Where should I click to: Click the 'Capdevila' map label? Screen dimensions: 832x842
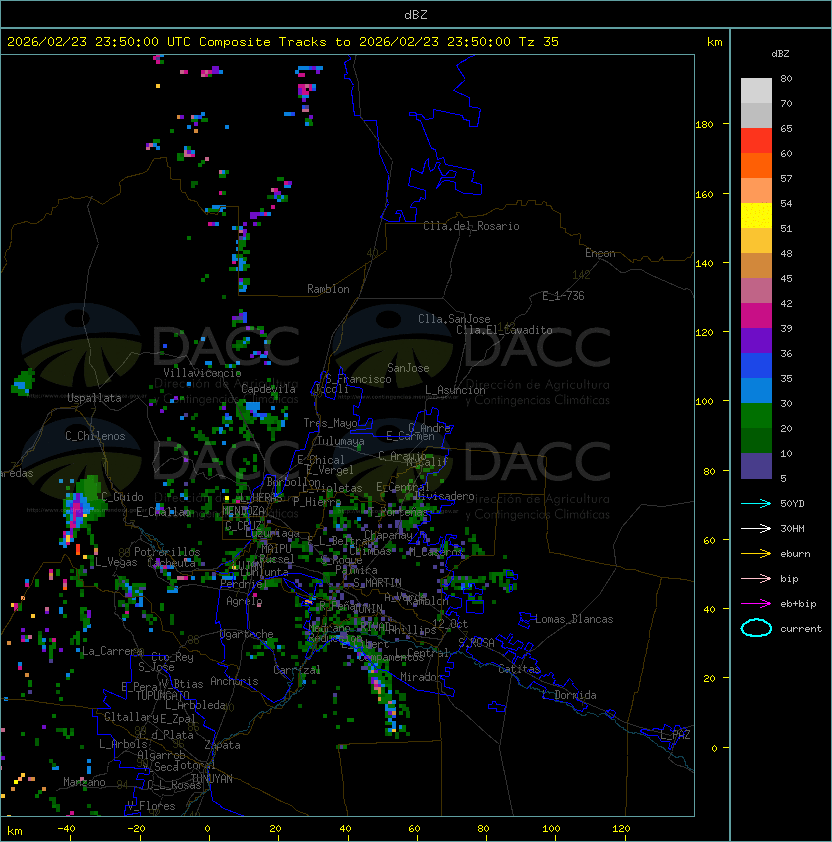pyautogui.click(x=269, y=389)
